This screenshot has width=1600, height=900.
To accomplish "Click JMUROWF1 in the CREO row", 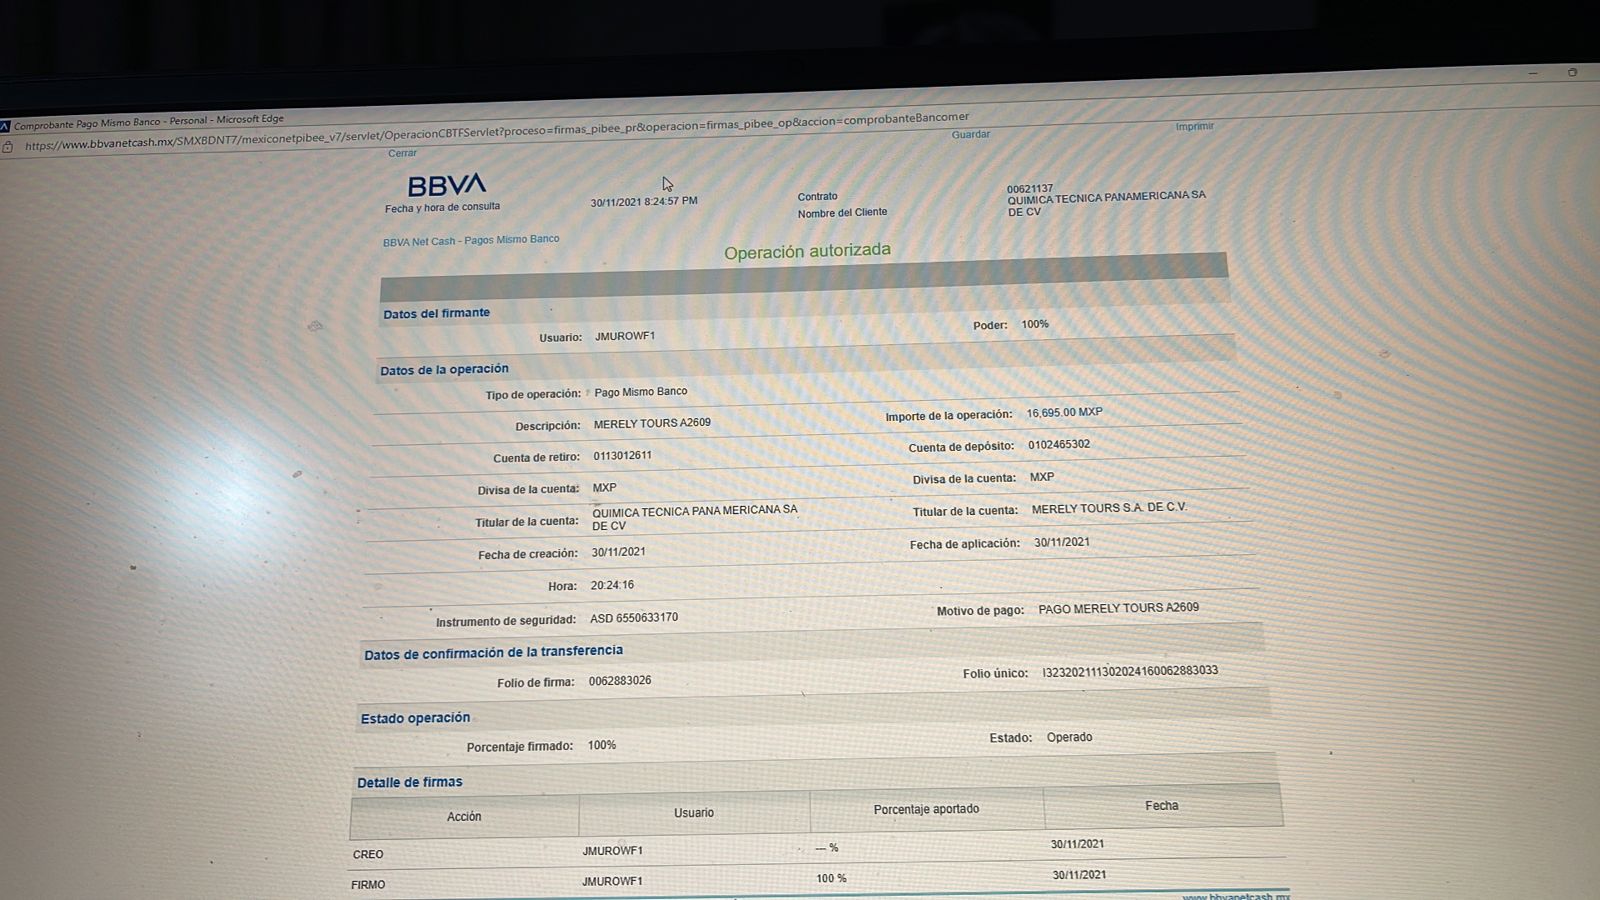I will [x=613, y=851].
